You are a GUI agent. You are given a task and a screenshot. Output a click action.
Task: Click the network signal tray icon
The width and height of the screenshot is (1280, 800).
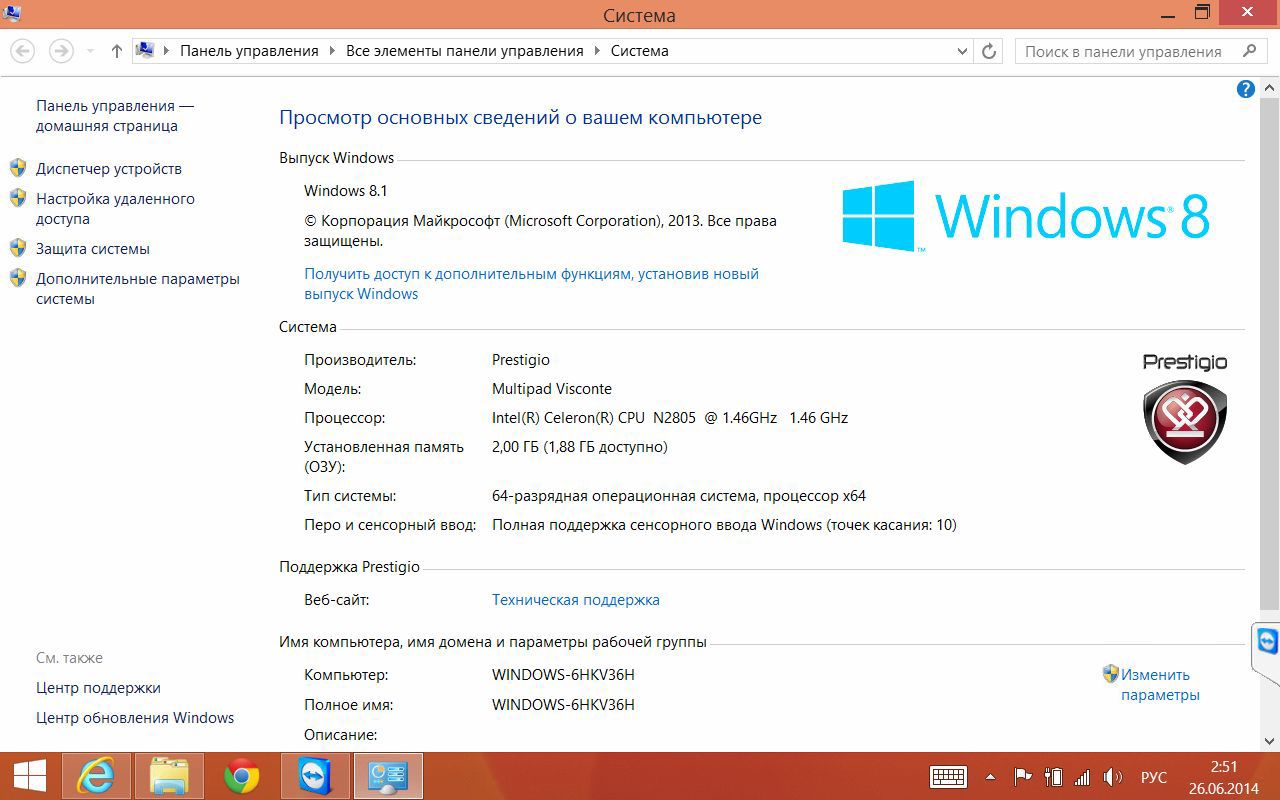coord(1082,777)
